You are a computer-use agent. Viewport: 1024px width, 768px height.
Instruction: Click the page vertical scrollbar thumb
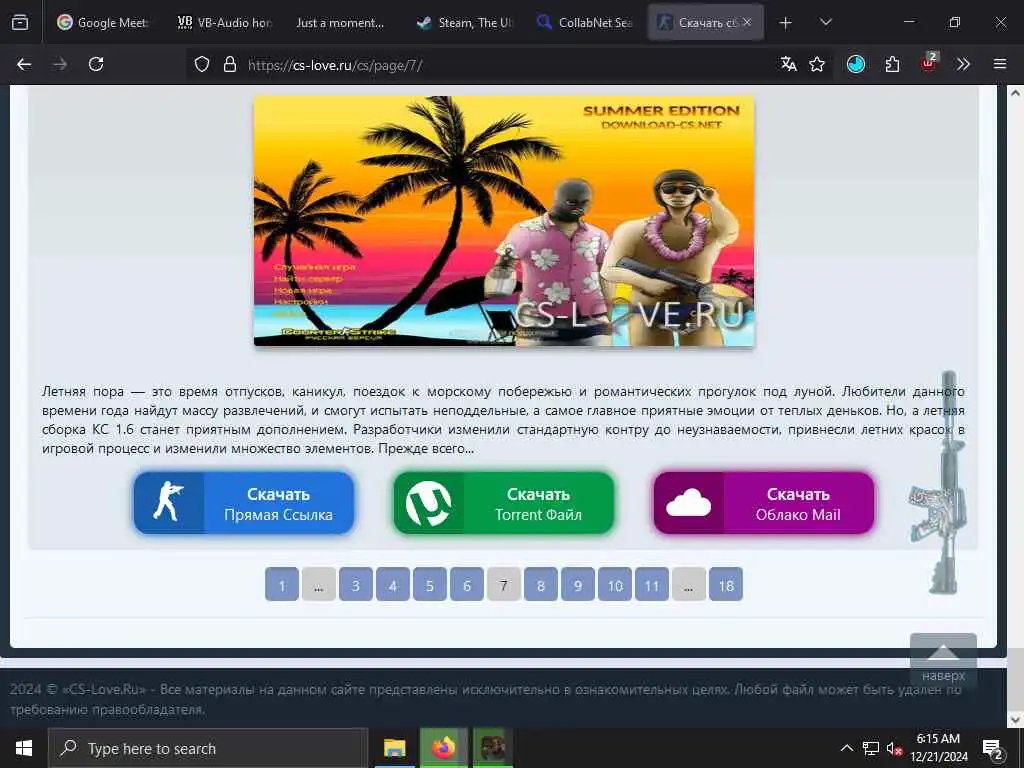1015,679
